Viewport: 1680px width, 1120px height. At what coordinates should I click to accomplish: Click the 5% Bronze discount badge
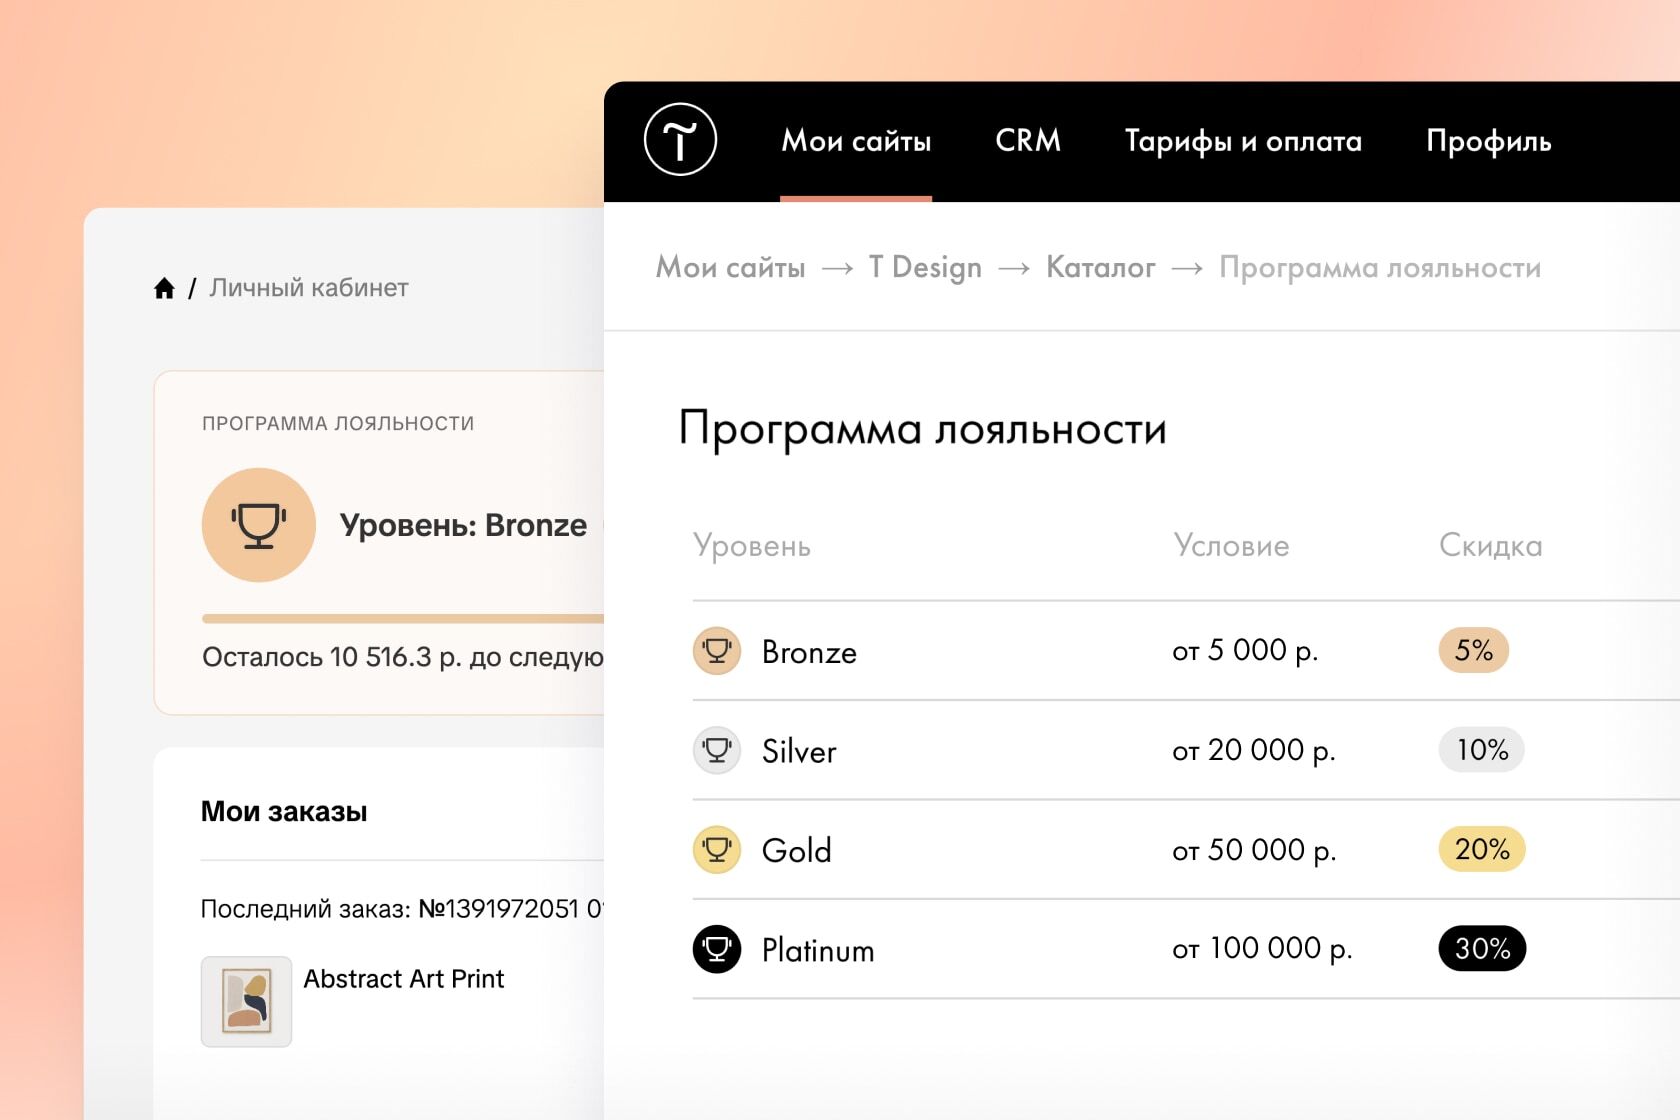pyautogui.click(x=1473, y=650)
